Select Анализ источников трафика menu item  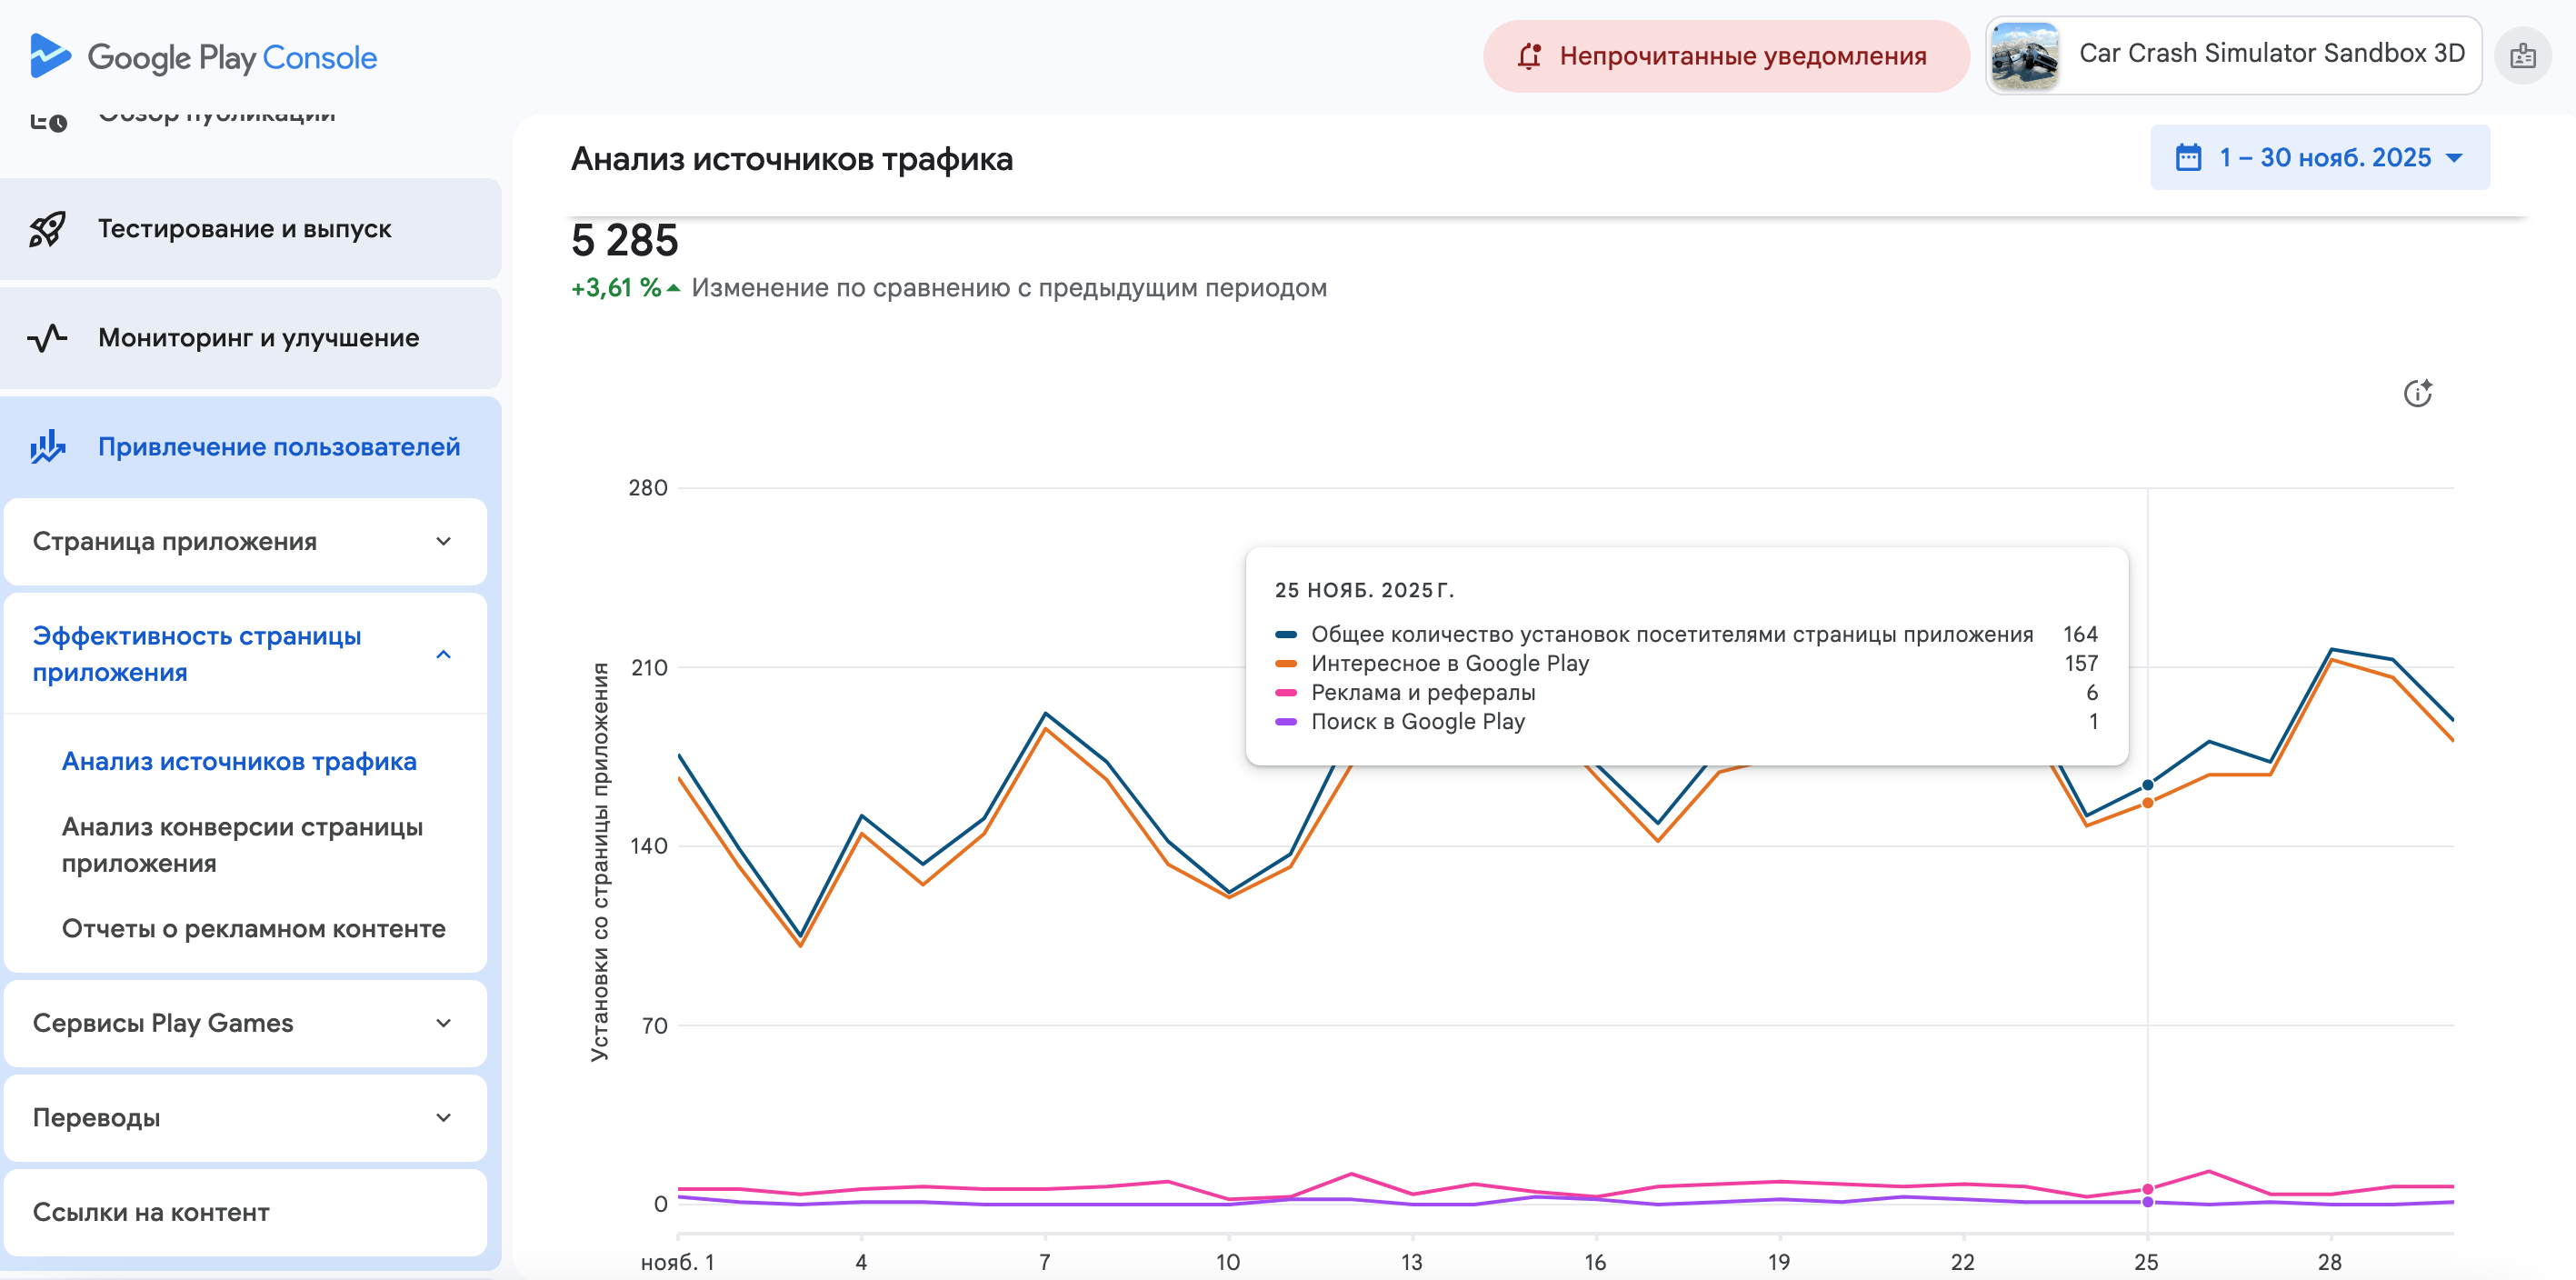pos(239,761)
